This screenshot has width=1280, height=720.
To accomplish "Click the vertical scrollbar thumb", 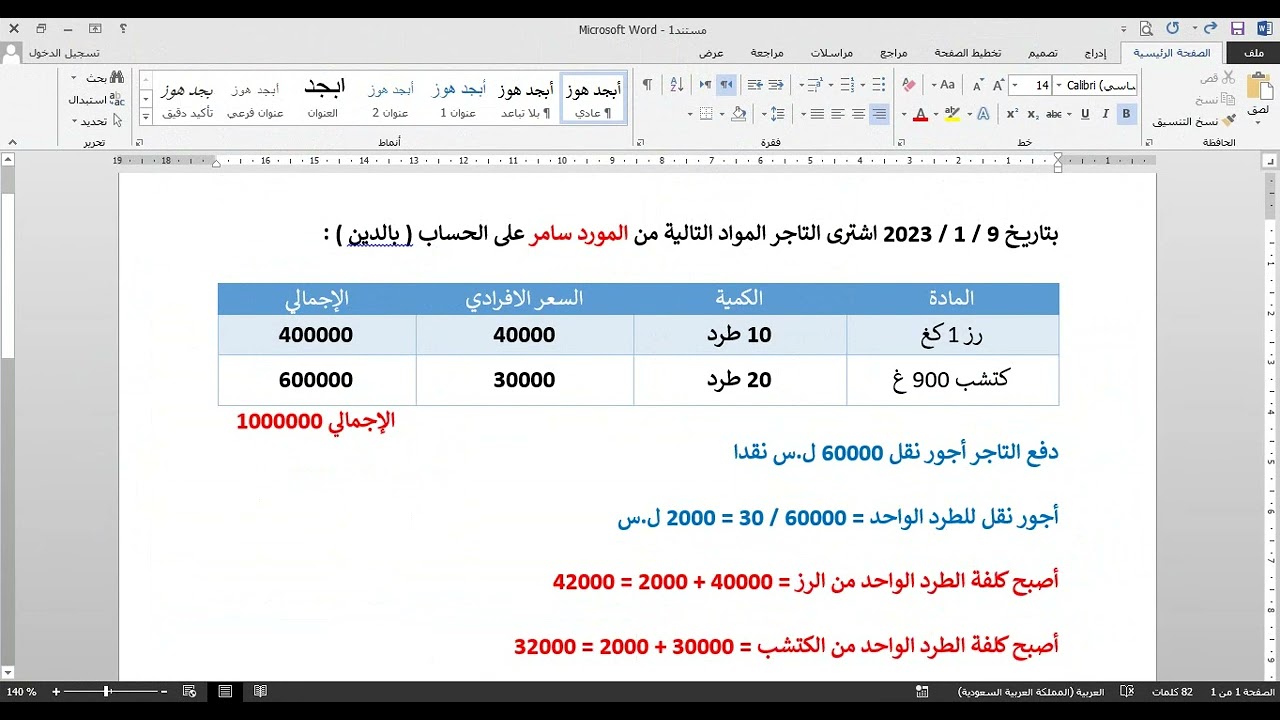I will 7,275.
